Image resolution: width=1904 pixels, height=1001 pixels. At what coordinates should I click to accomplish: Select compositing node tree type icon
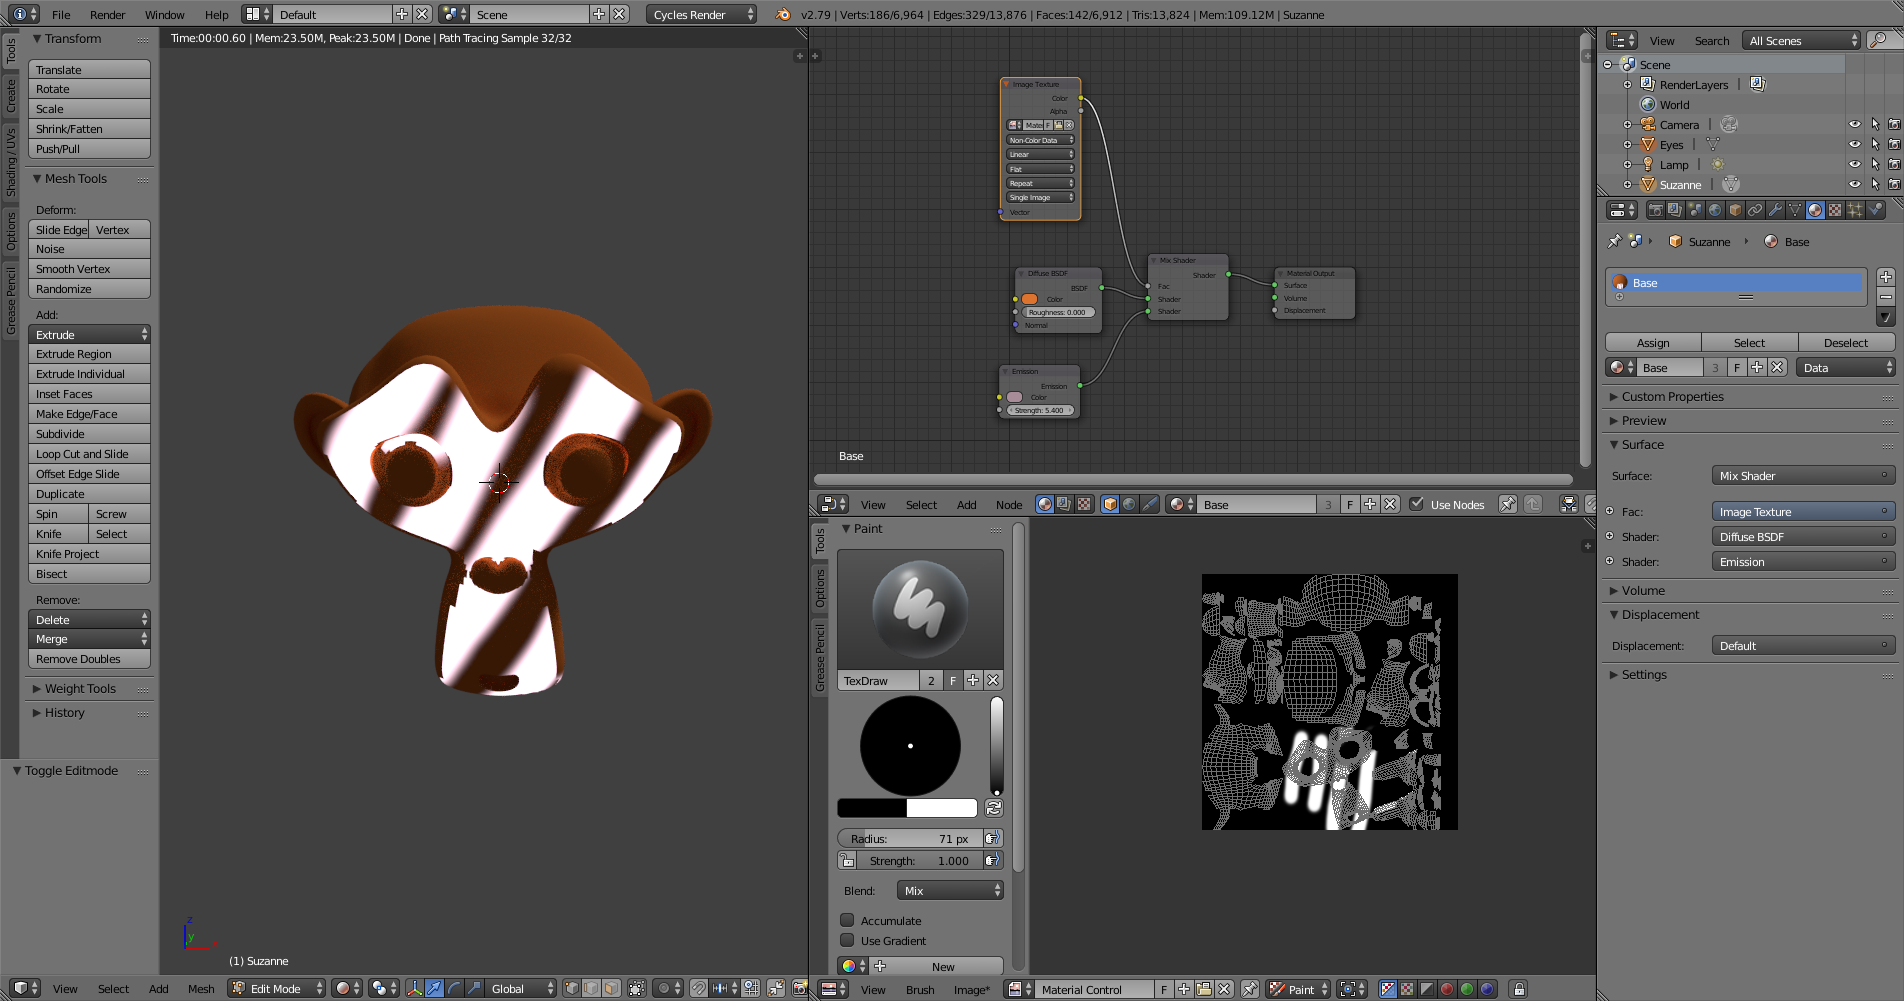click(1064, 504)
